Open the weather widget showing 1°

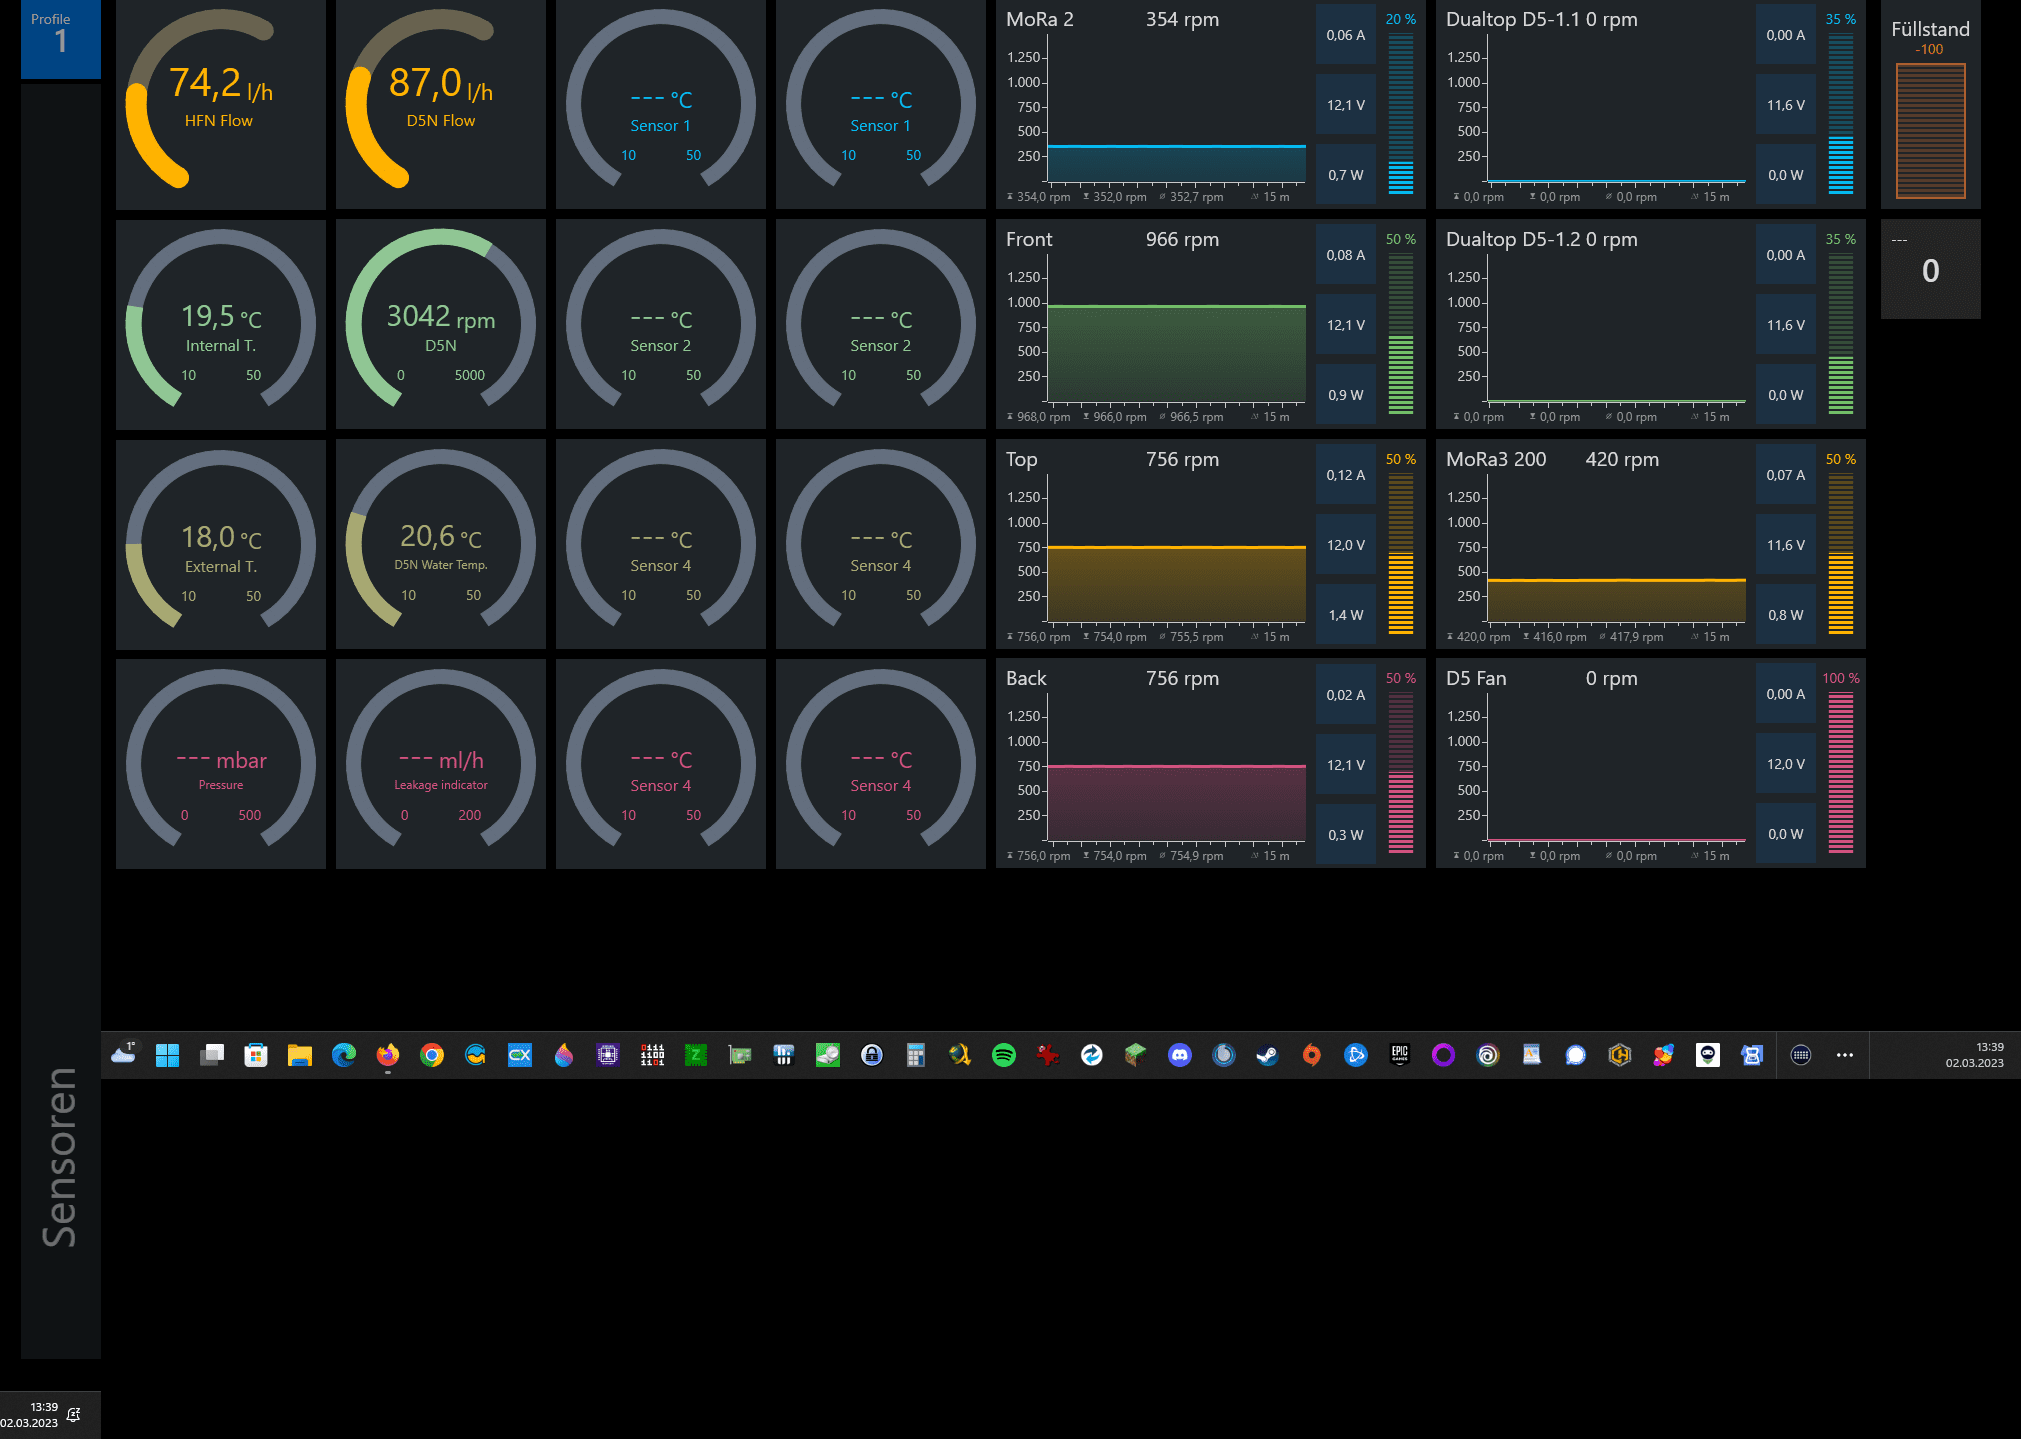[x=123, y=1053]
